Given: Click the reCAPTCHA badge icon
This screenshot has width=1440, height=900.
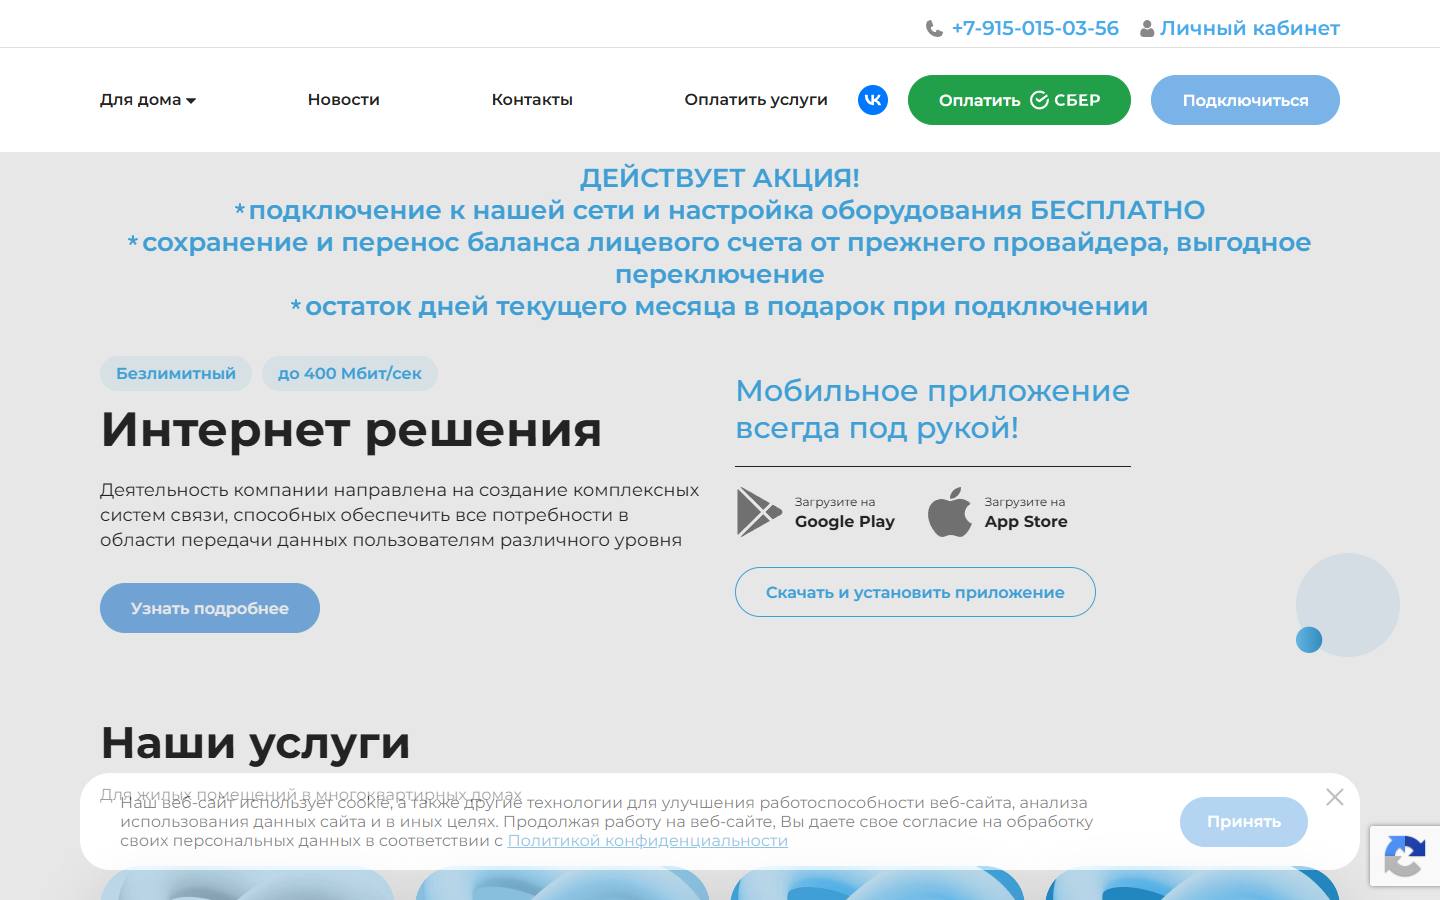Looking at the screenshot, I should pyautogui.click(x=1404, y=855).
